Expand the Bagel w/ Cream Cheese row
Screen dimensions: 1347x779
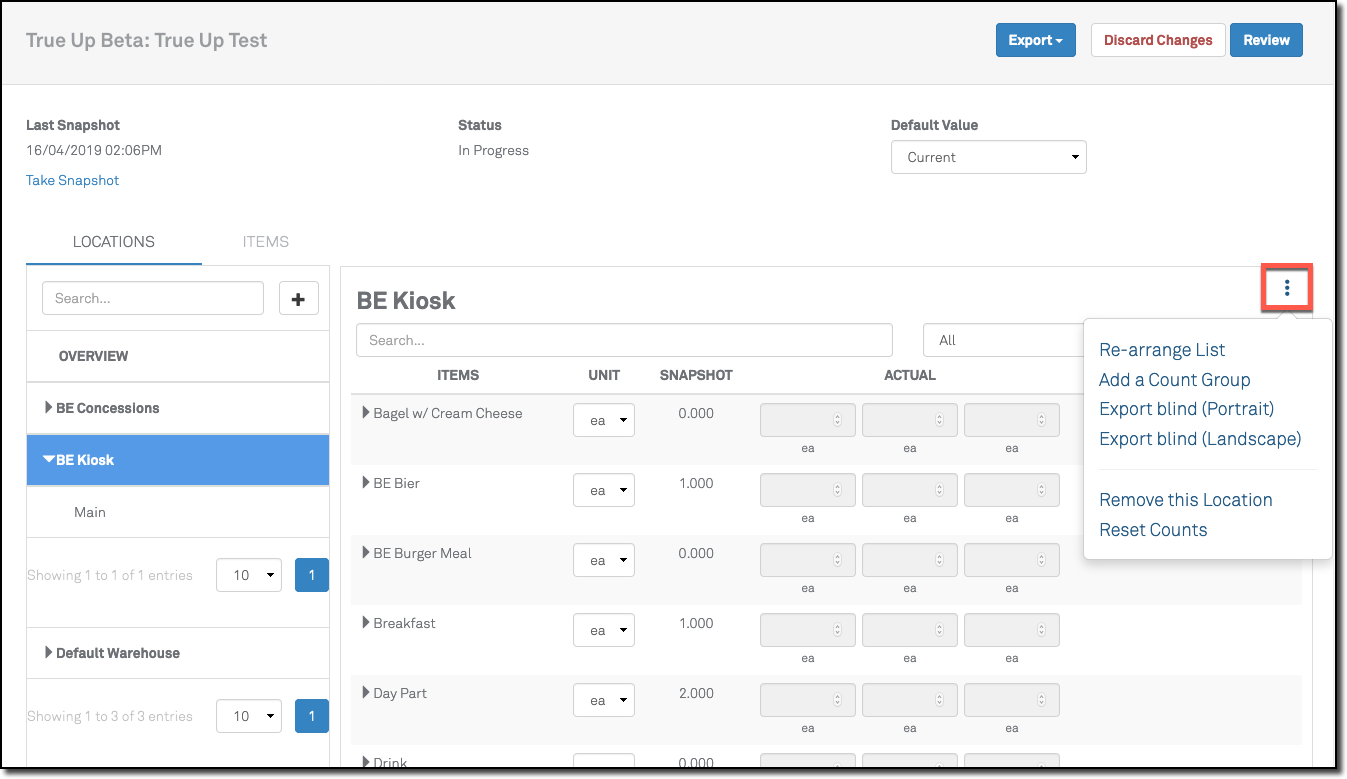(366, 413)
